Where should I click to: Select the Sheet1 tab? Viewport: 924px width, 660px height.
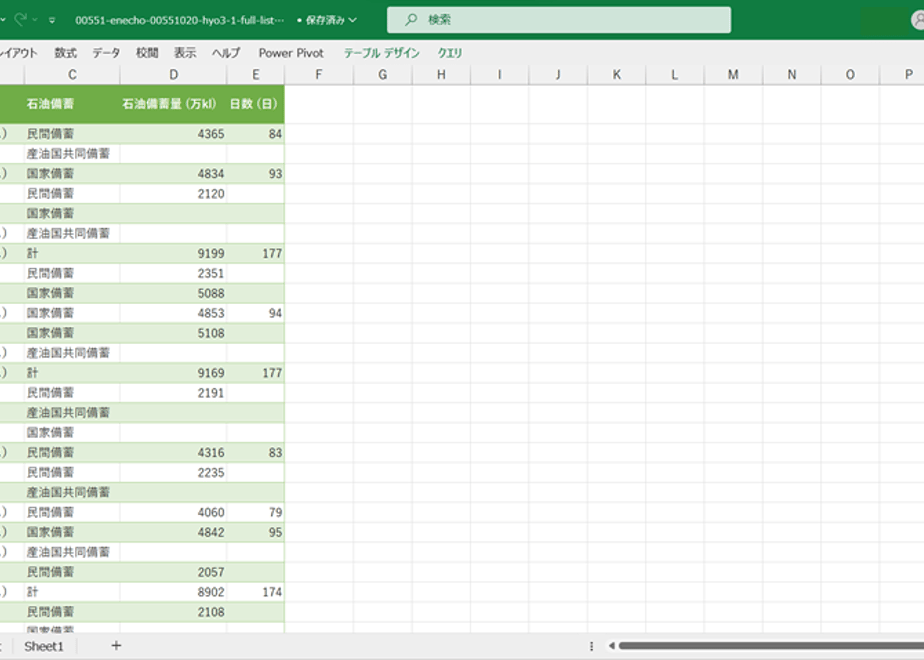[x=44, y=646]
